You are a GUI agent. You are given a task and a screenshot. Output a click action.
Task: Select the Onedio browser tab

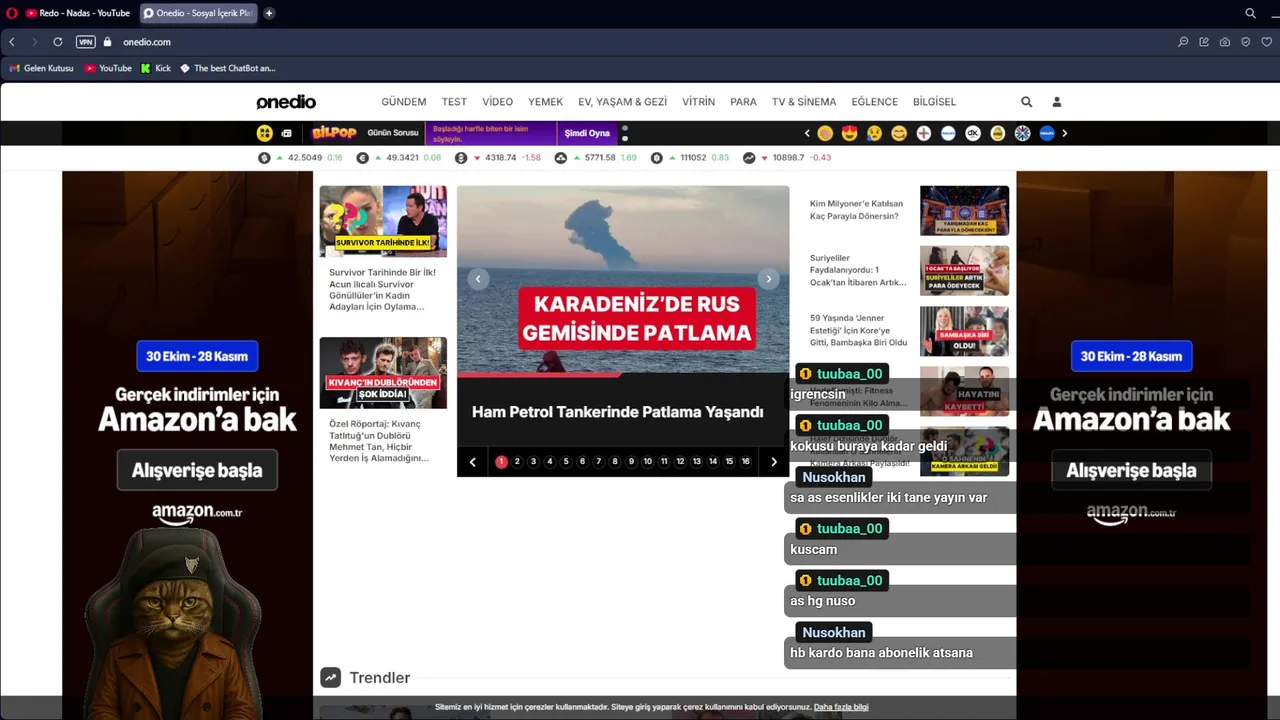[x=197, y=13]
